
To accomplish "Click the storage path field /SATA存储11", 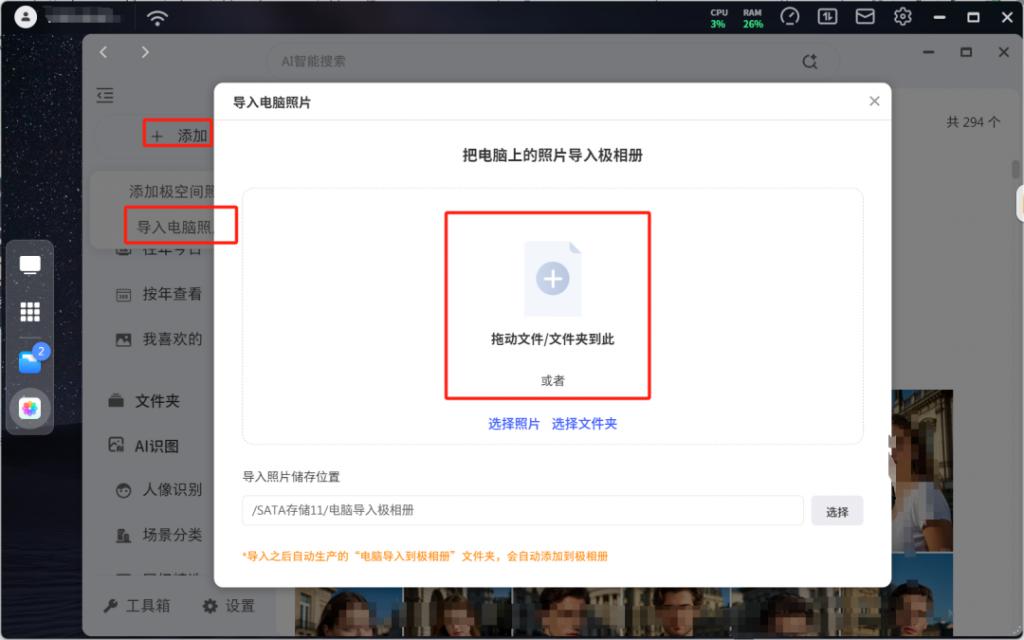I will click(522, 510).
